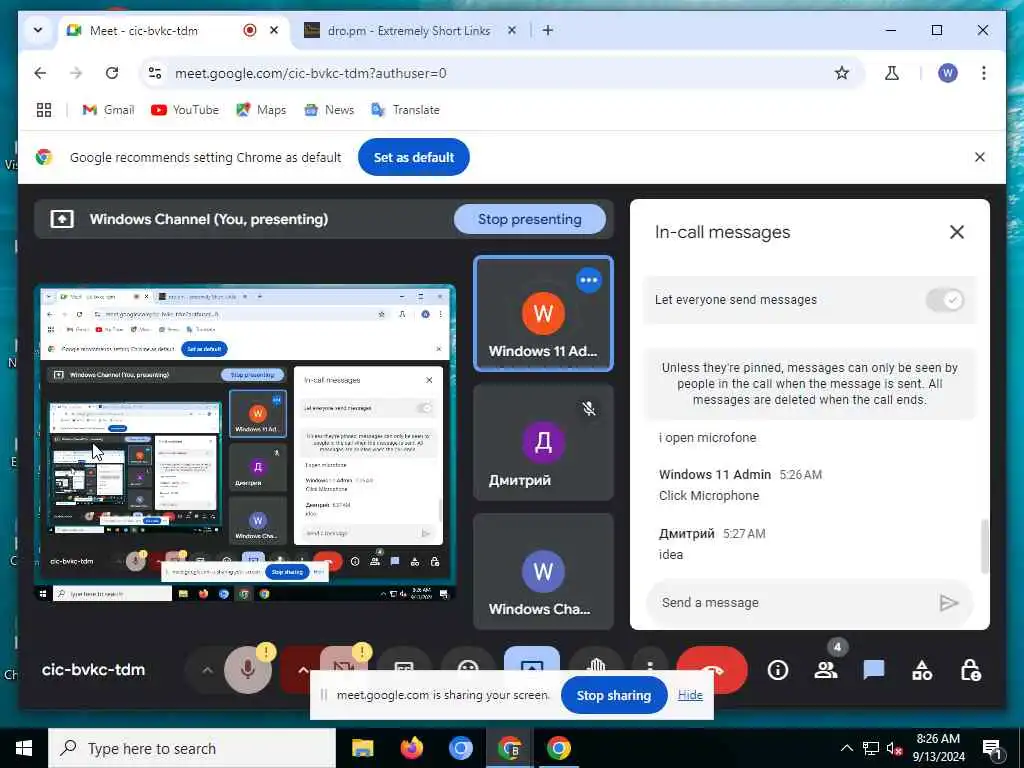The height and width of the screenshot is (768, 1024).
Task: Open host controls lock icon
Action: click(x=970, y=670)
